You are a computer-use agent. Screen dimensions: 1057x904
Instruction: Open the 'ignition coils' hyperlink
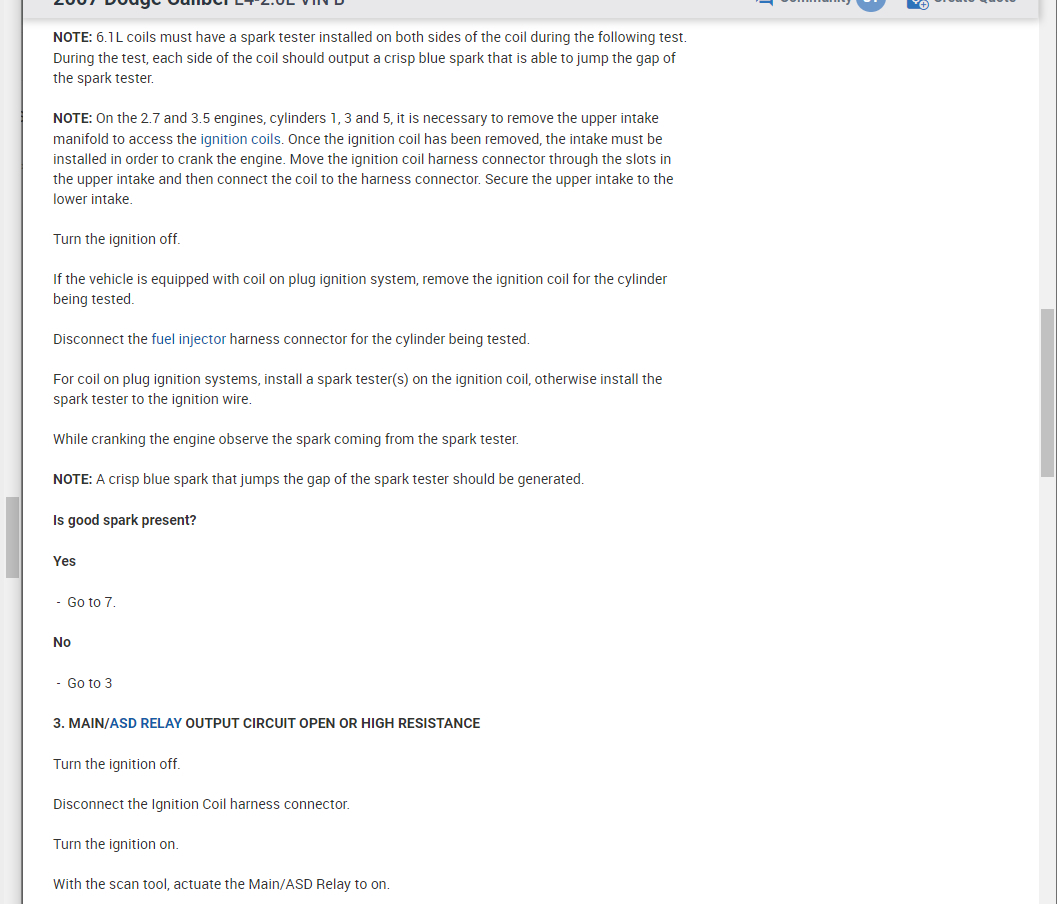[x=240, y=139]
